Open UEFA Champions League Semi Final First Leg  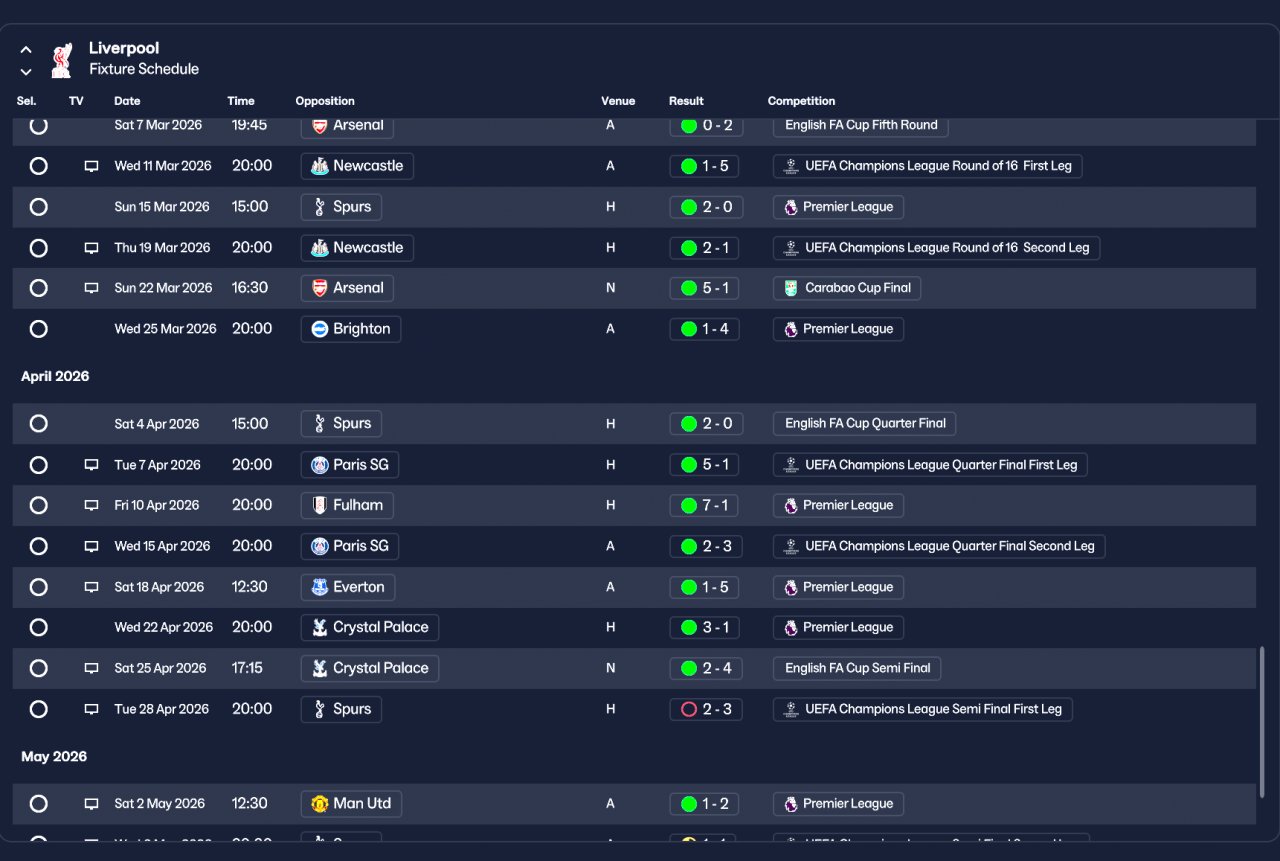pos(923,709)
